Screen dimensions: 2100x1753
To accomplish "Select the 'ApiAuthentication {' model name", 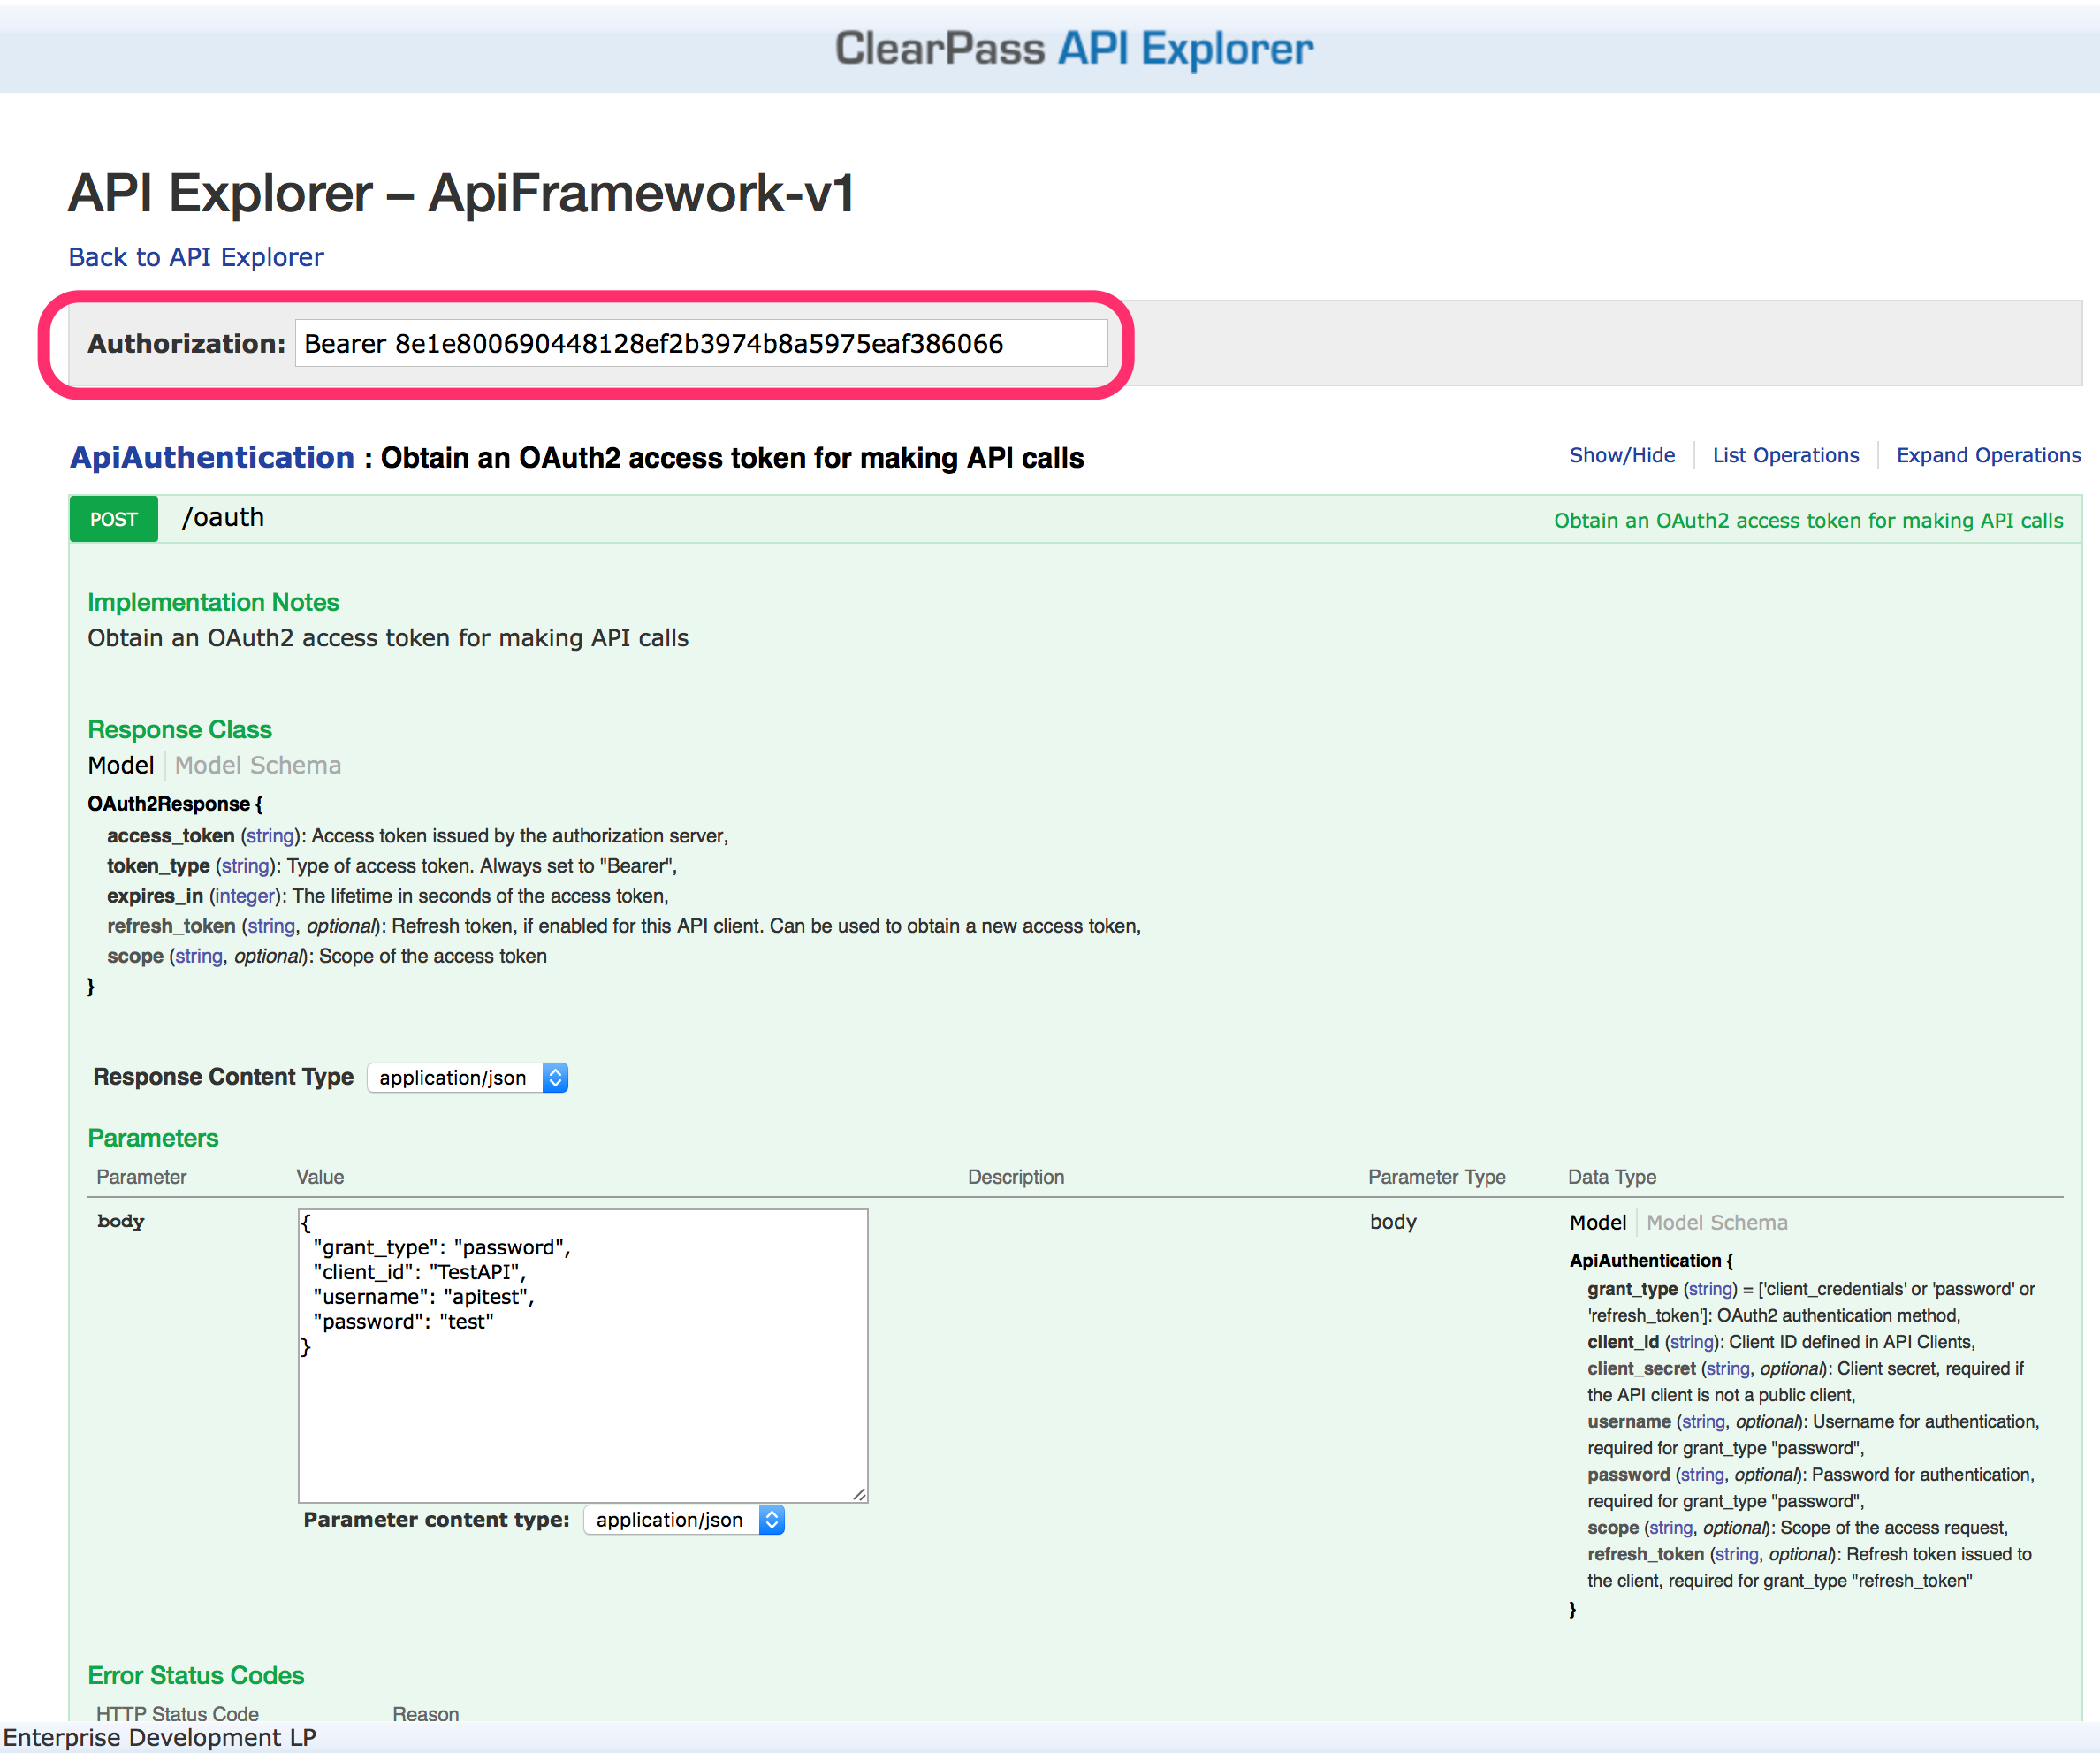I will point(1651,1260).
